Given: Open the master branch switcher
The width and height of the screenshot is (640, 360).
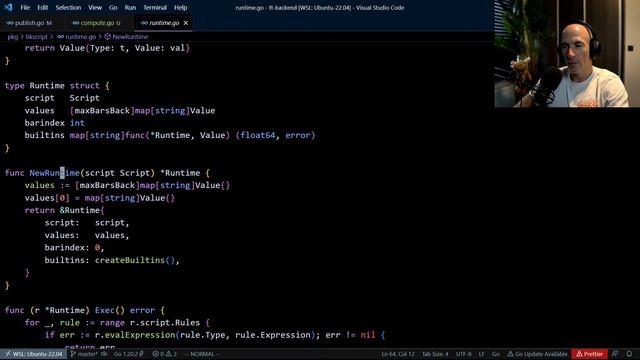Looking at the screenshot, I should 84,354.
